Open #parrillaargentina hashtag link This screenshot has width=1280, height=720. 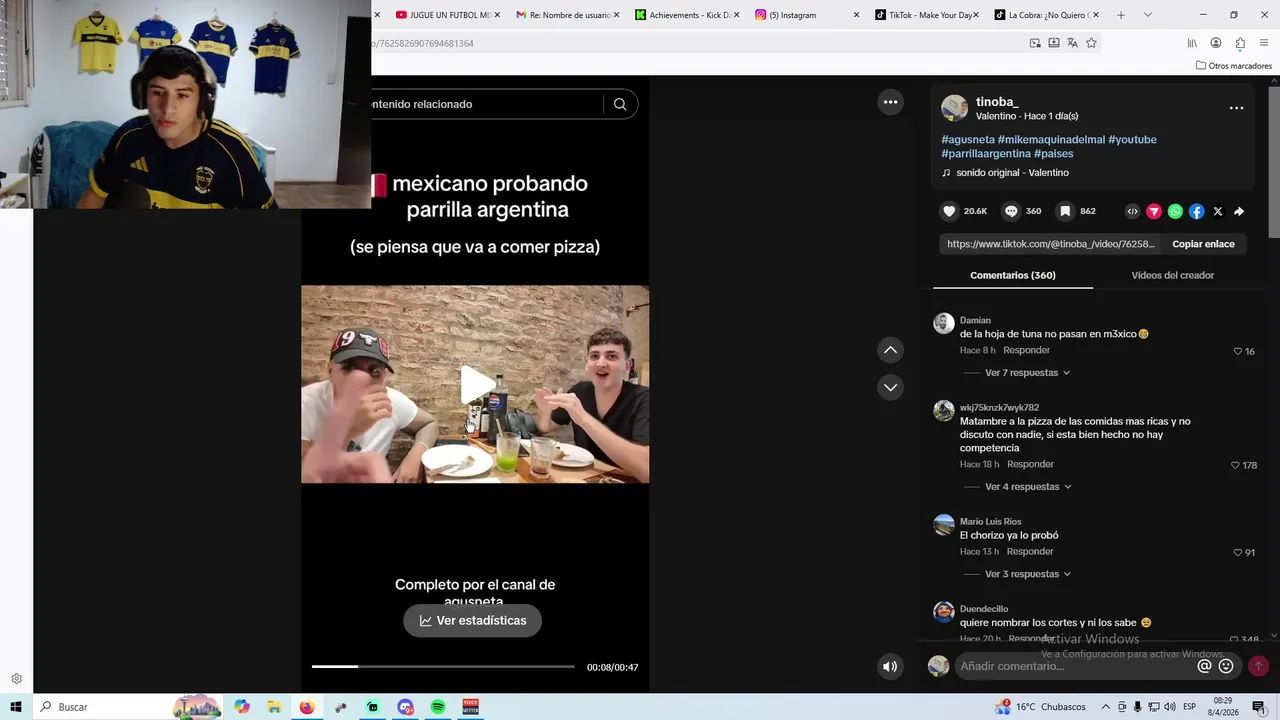point(986,154)
